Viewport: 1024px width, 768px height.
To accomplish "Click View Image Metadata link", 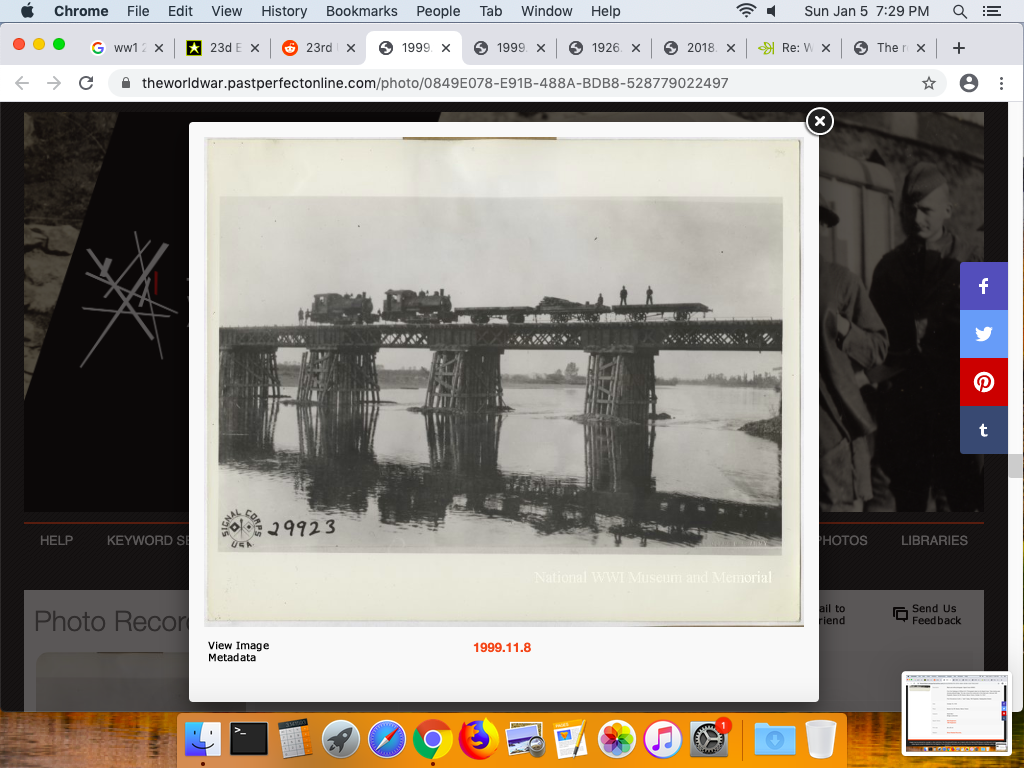I will (x=238, y=652).
